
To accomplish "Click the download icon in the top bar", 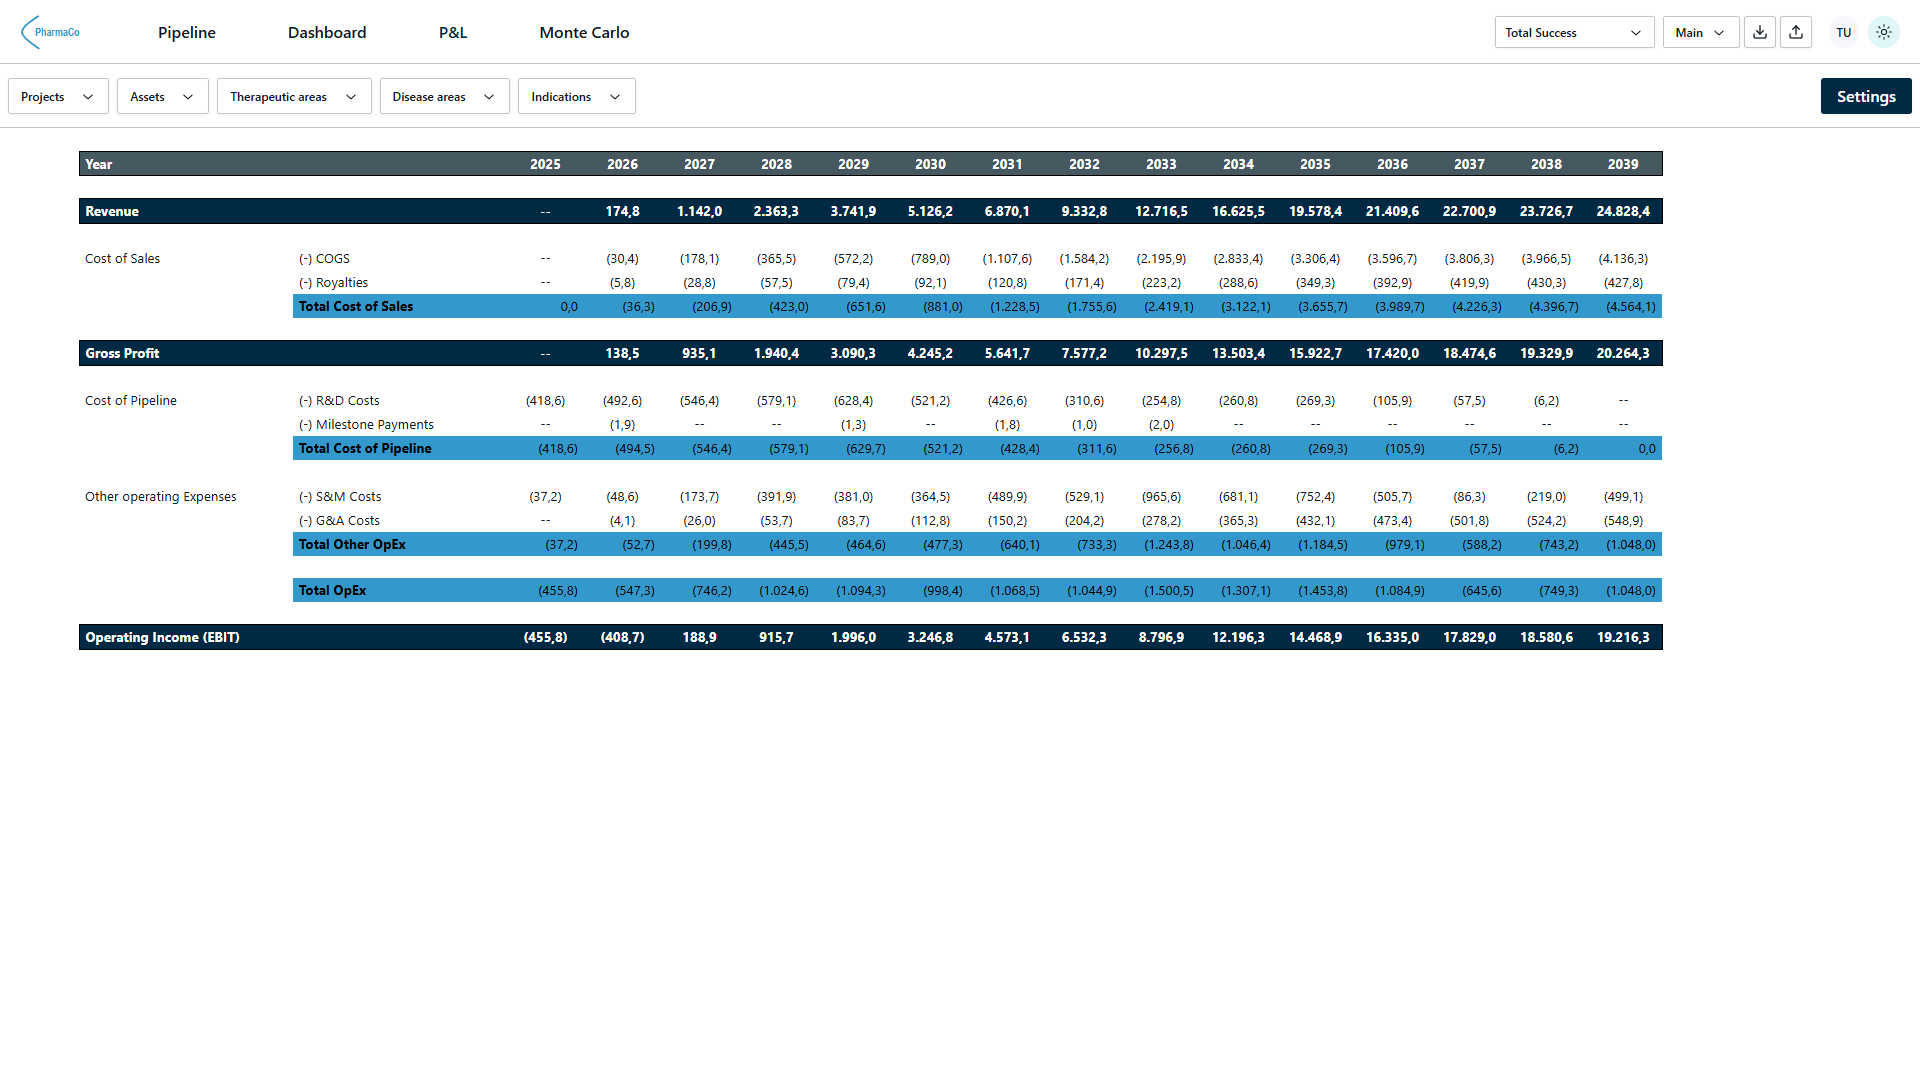I will pos(1759,31).
